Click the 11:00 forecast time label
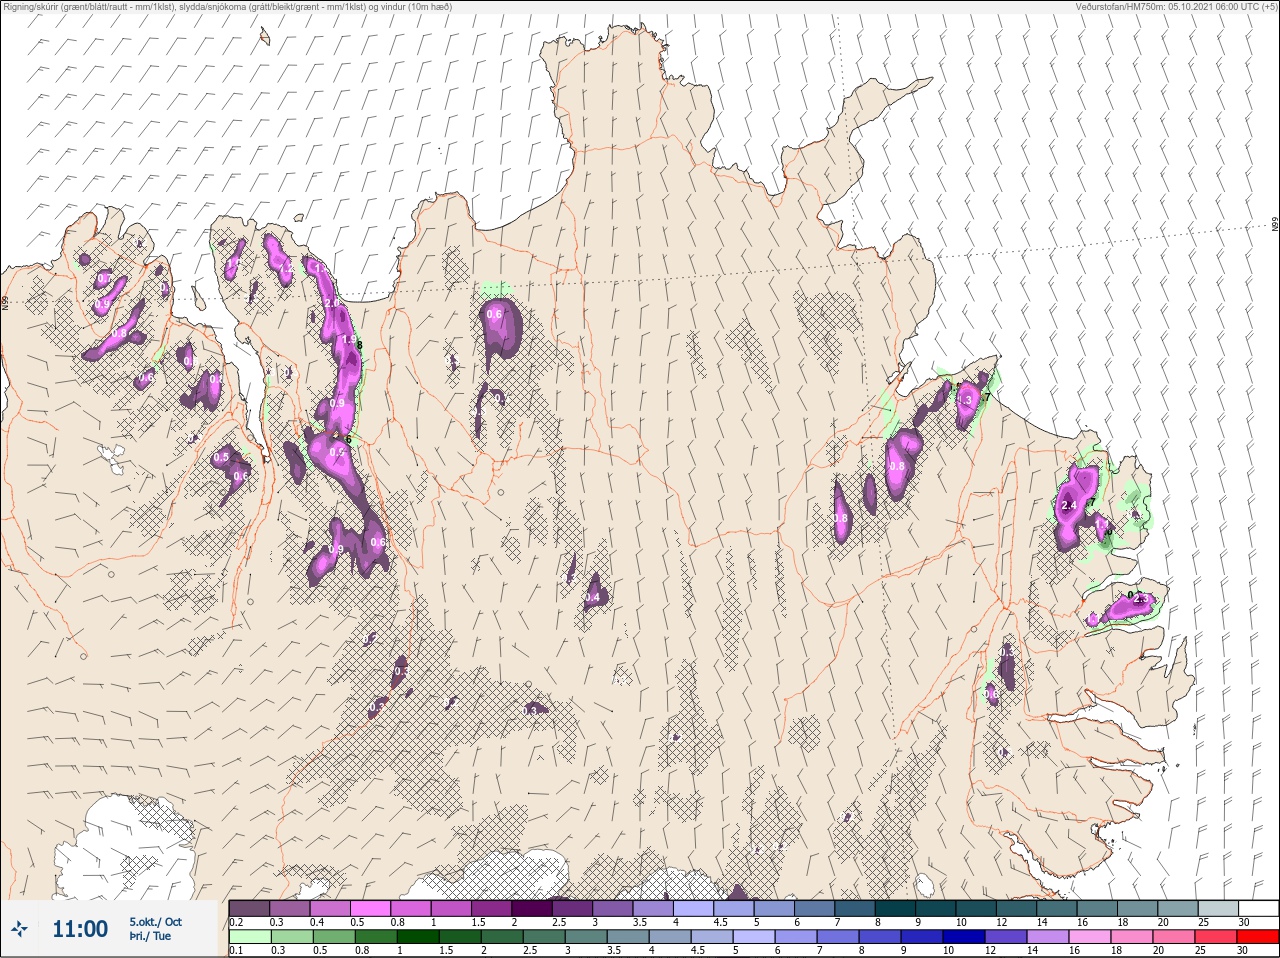 click(80, 929)
